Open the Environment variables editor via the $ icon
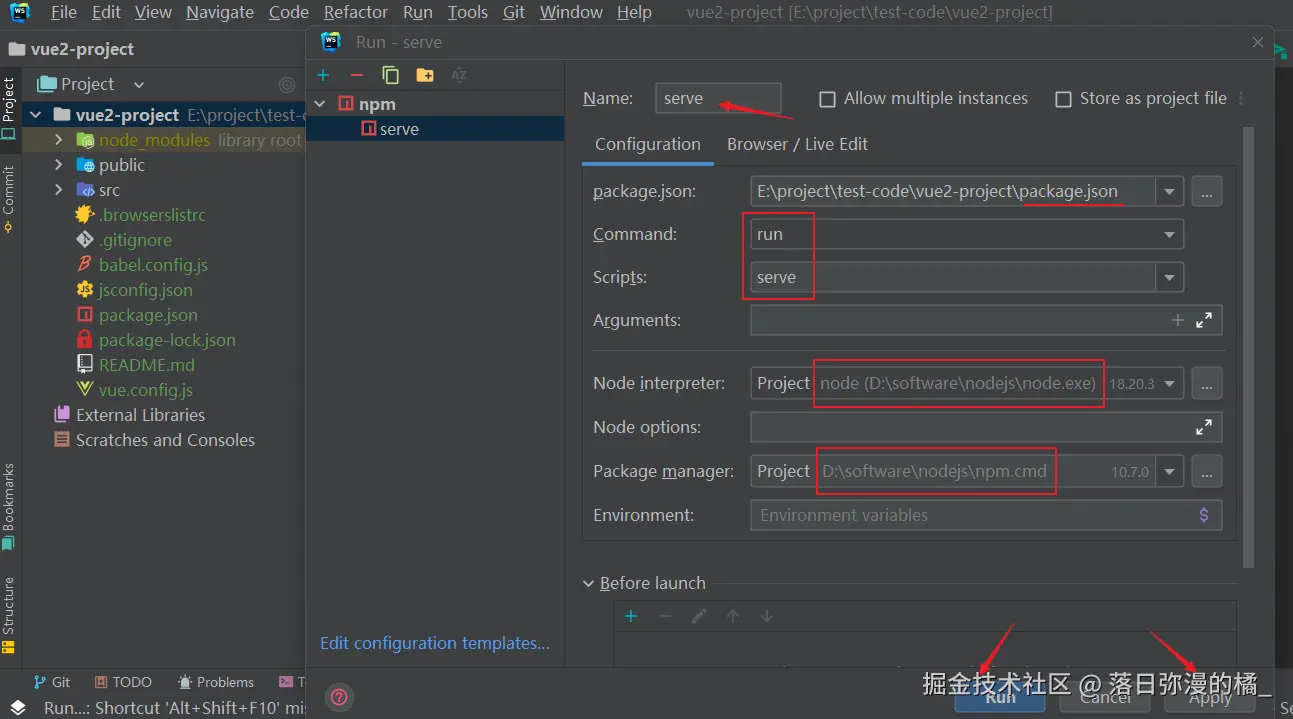1293x719 pixels. click(1204, 514)
